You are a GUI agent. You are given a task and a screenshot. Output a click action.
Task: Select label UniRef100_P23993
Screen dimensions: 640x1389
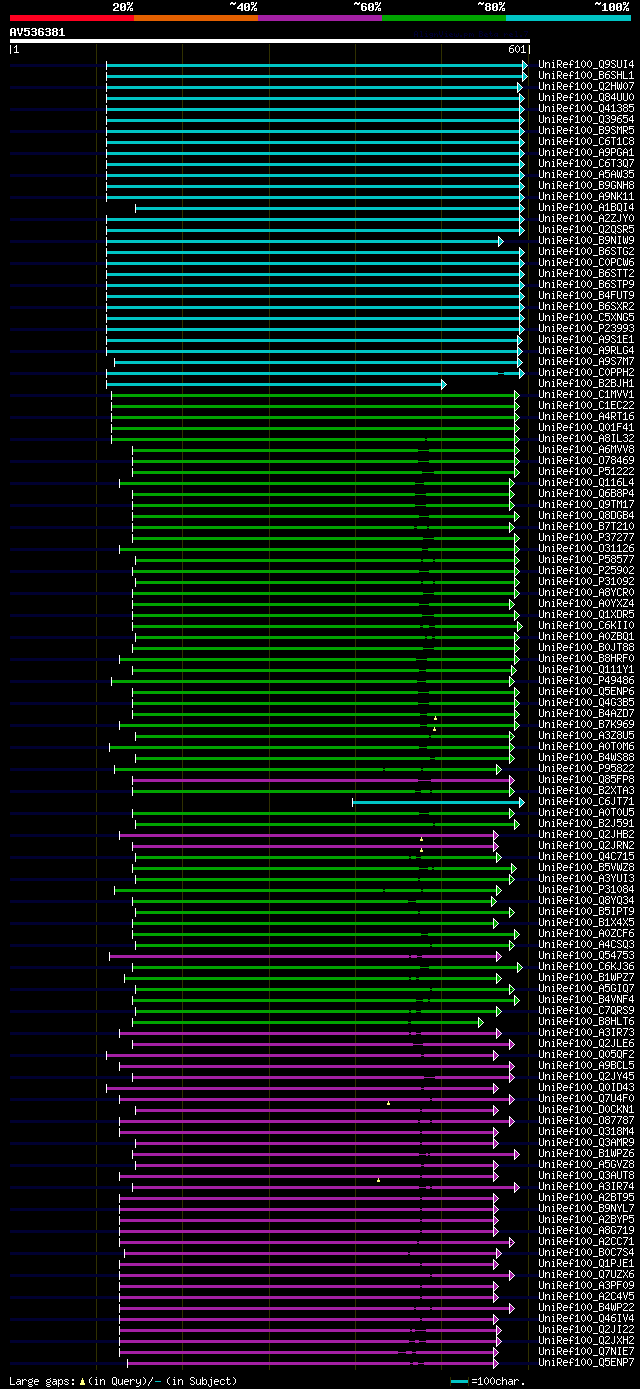[586, 328]
